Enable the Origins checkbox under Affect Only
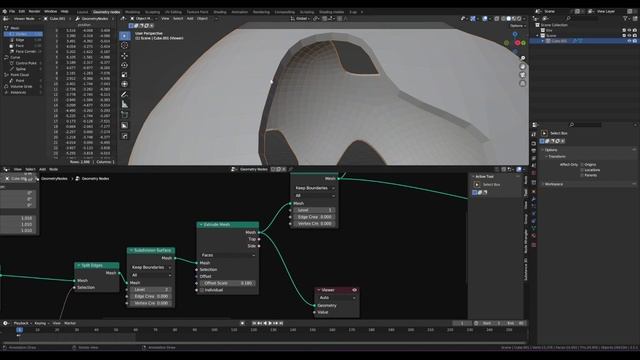The image size is (640, 360). click(x=582, y=164)
